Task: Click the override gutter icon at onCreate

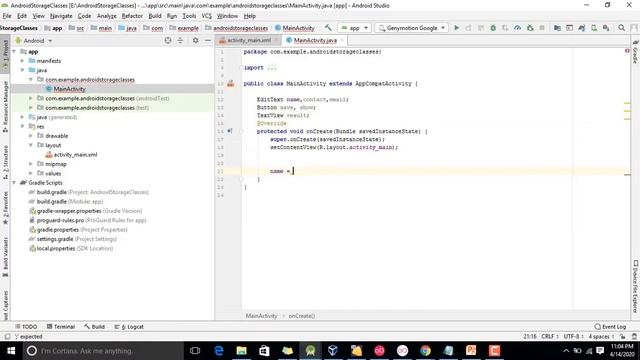Action: pyautogui.click(x=229, y=131)
